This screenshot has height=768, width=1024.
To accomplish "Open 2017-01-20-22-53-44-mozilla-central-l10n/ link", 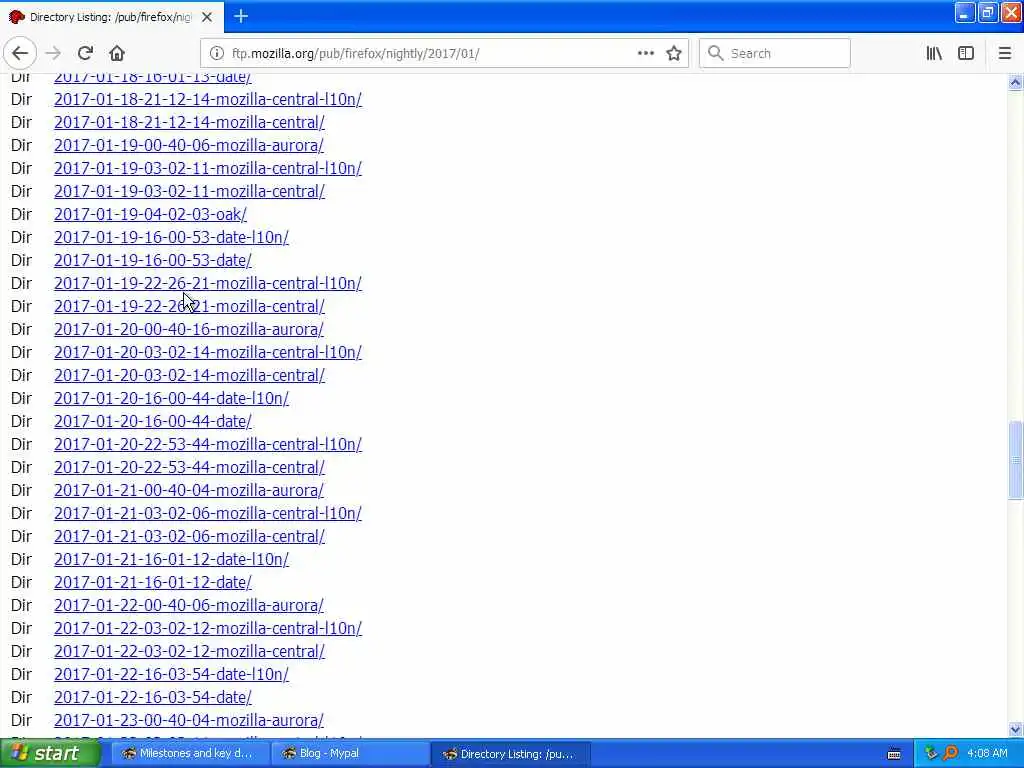I will (208, 444).
